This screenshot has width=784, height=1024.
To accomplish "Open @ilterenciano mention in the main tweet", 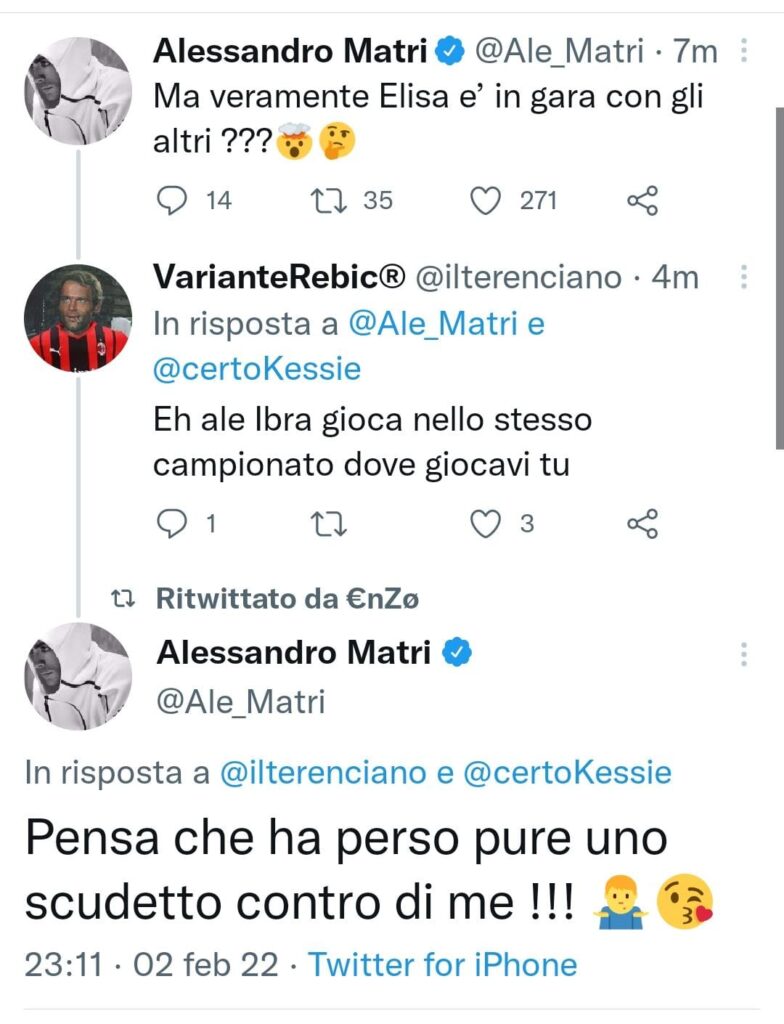I will coord(324,772).
